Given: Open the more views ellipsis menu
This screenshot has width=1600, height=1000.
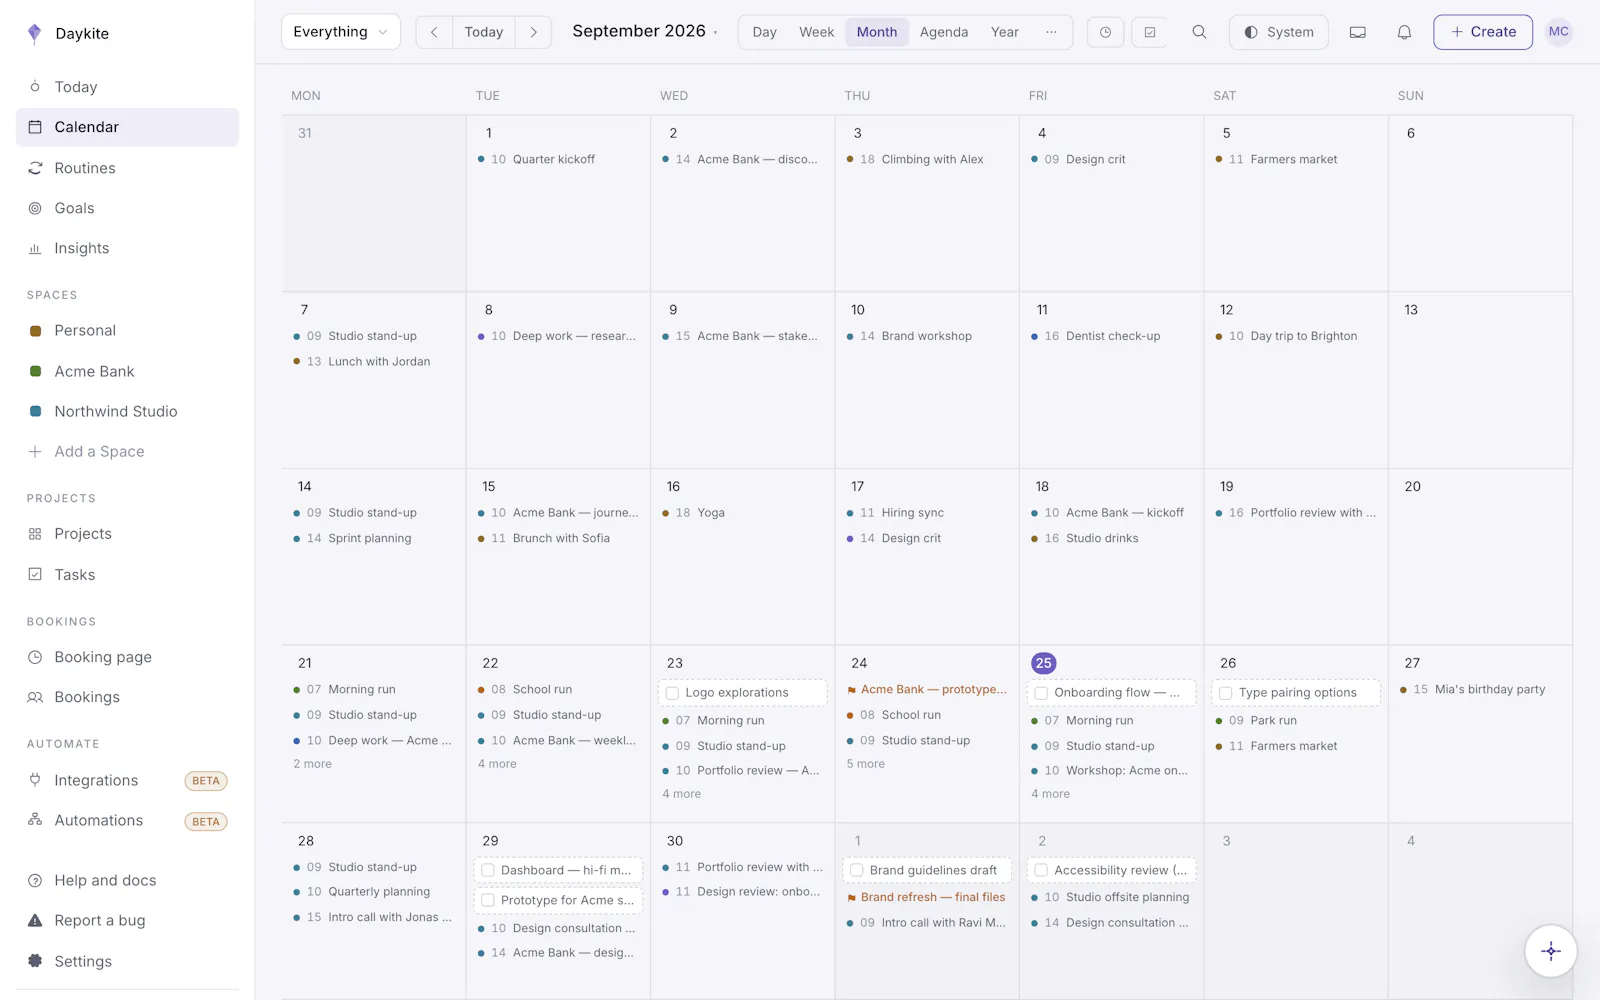Looking at the screenshot, I should [x=1051, y=32].
